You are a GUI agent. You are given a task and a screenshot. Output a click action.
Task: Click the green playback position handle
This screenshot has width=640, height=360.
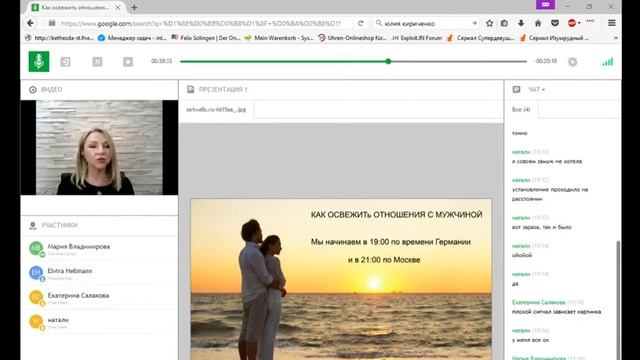(x=388, y=61)
